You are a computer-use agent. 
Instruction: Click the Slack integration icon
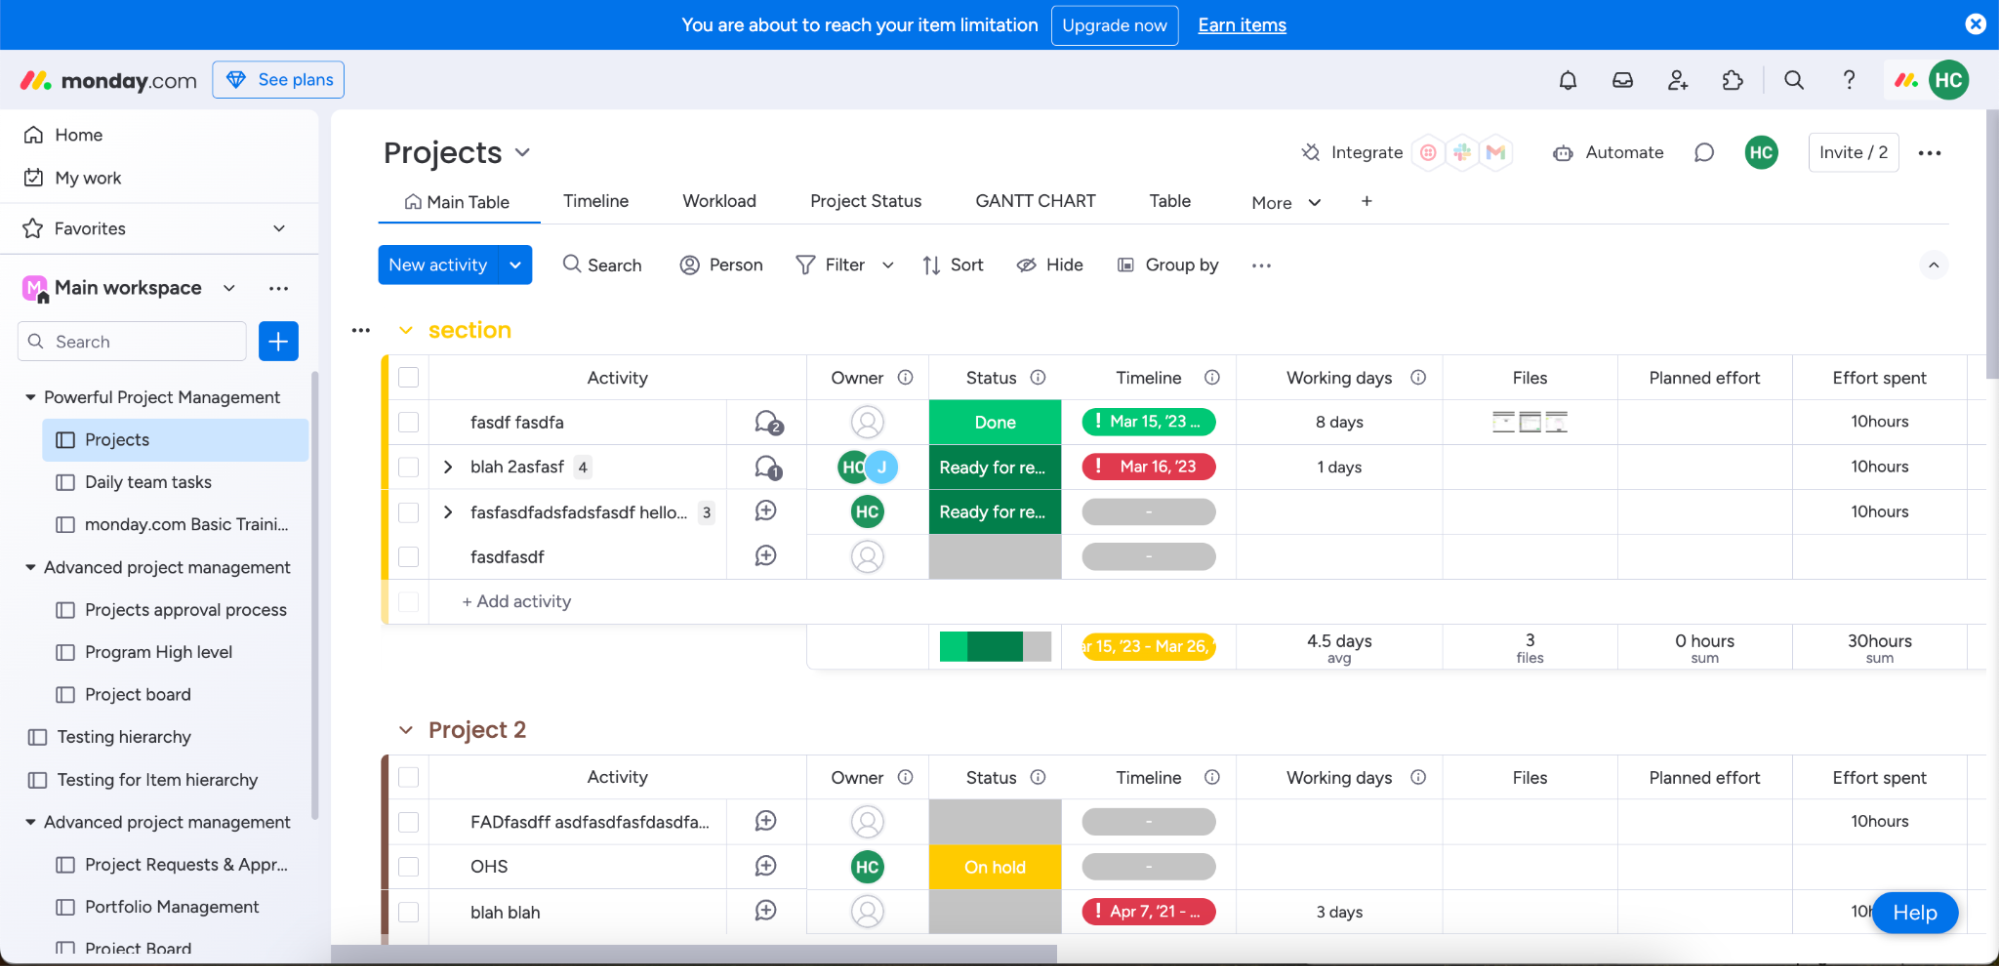(1462, 152)
